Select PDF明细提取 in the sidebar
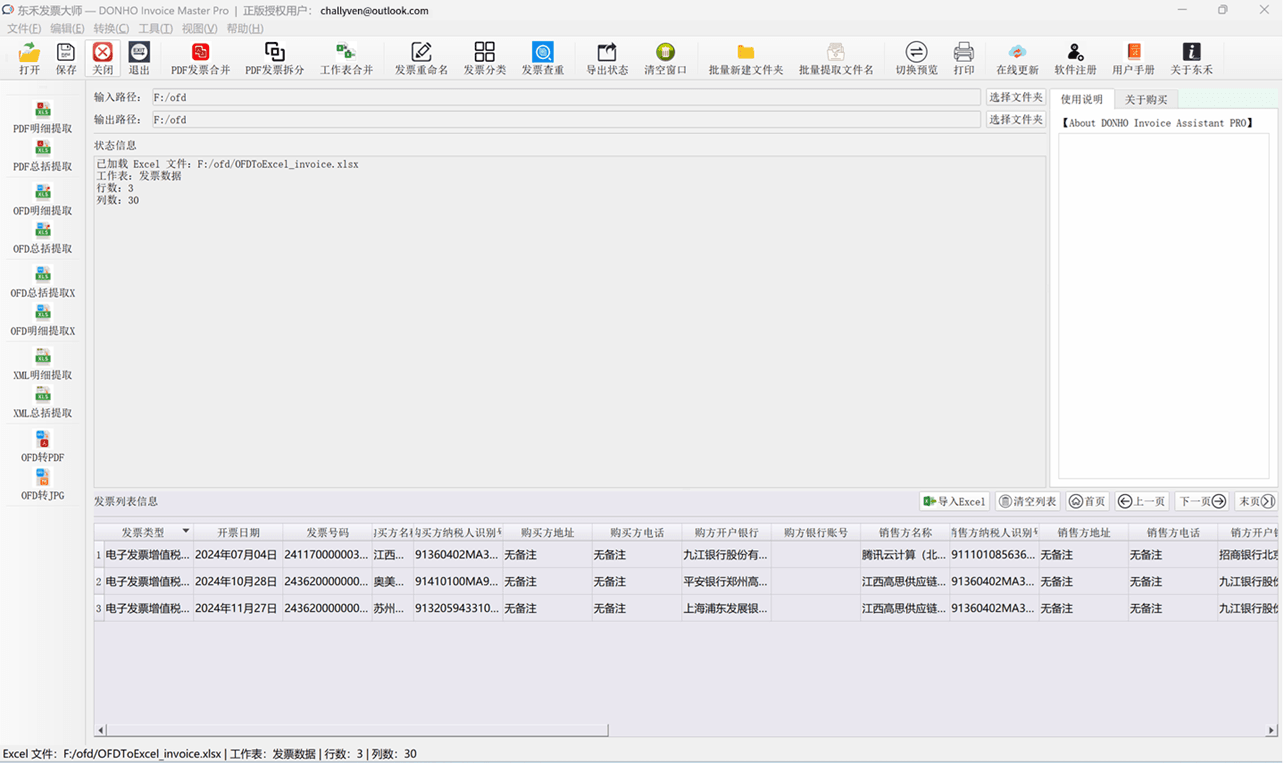 coord(43,118)
